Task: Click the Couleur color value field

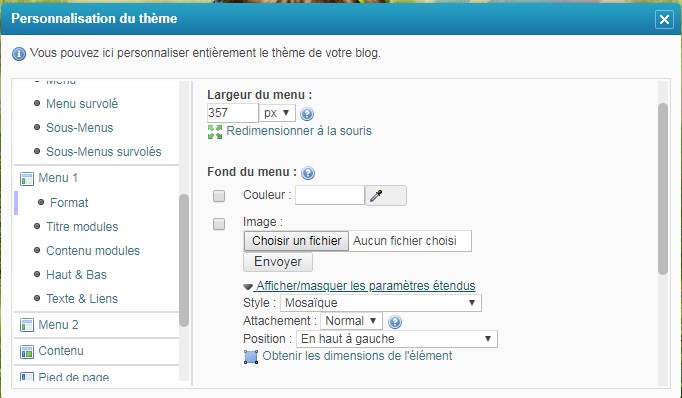Action: coord(330,195)
